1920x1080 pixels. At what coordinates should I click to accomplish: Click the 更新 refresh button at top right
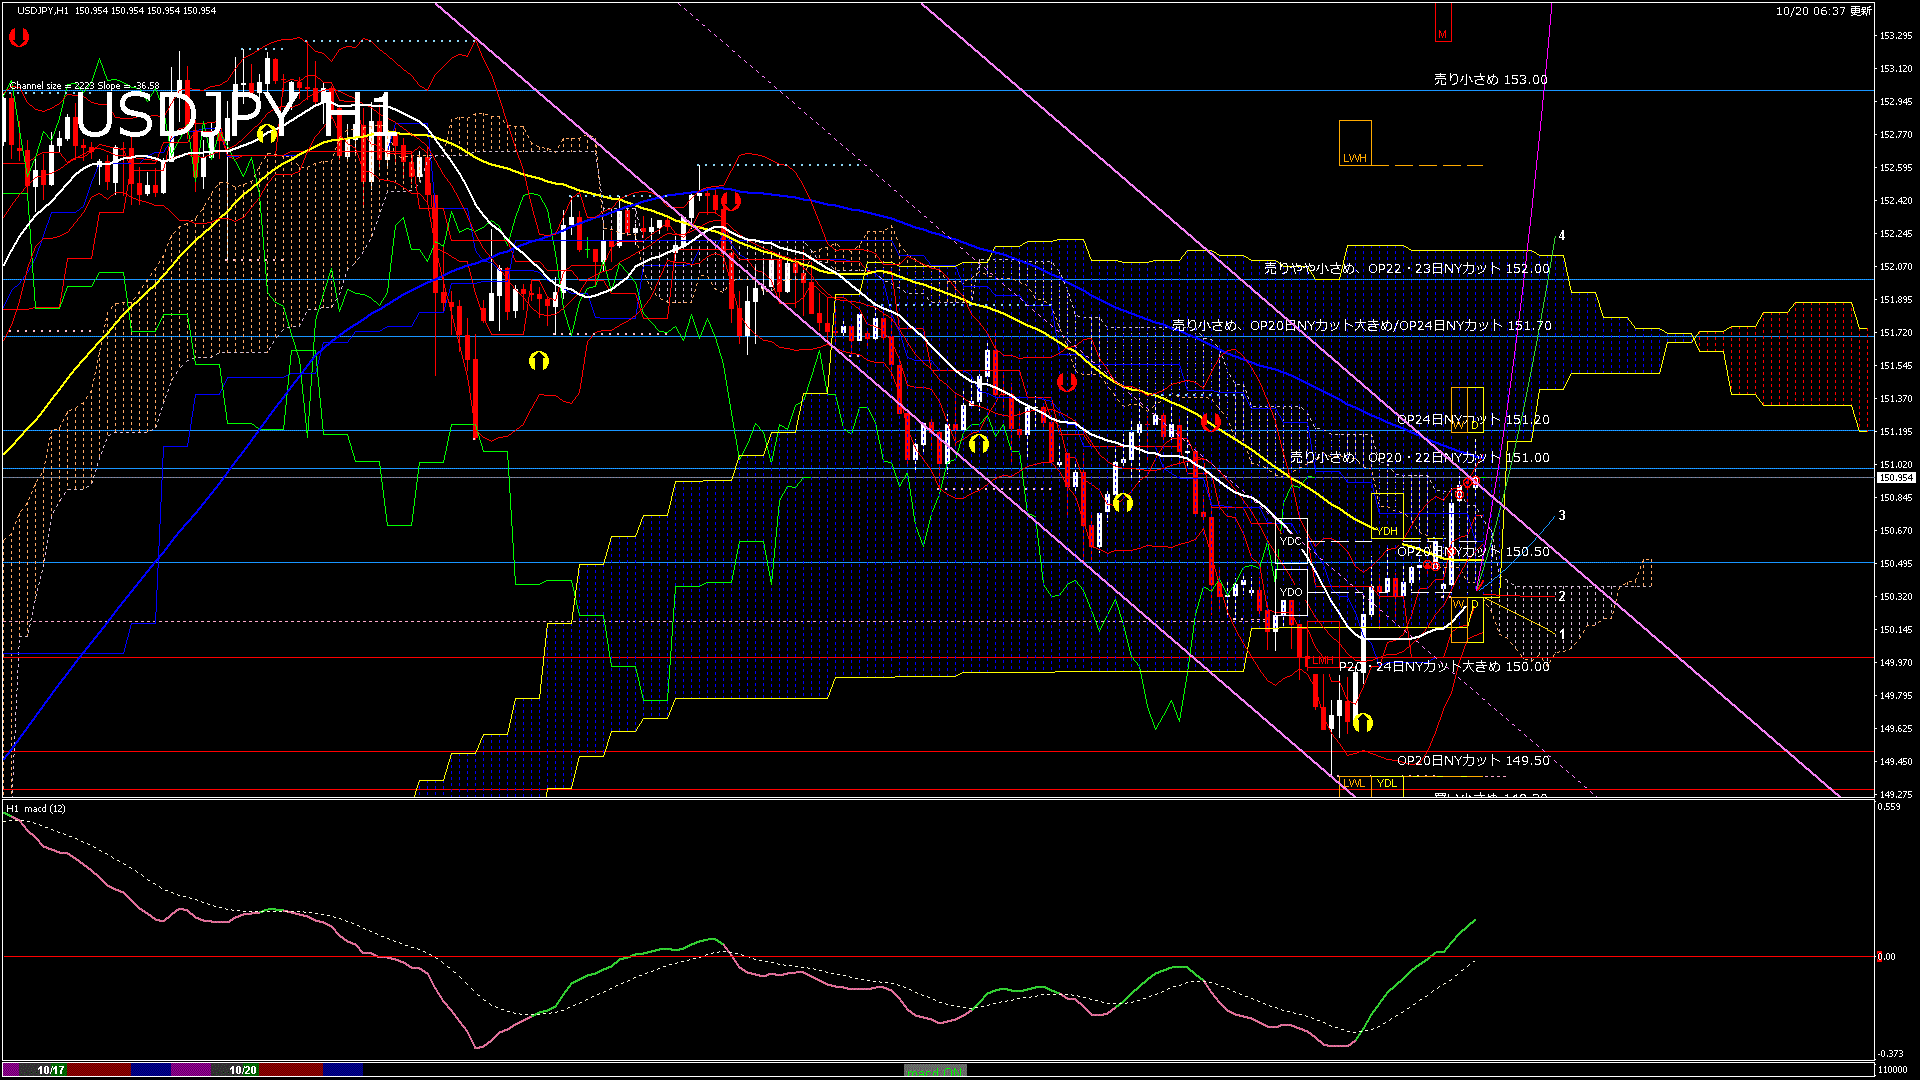[x=1860, y=11]
